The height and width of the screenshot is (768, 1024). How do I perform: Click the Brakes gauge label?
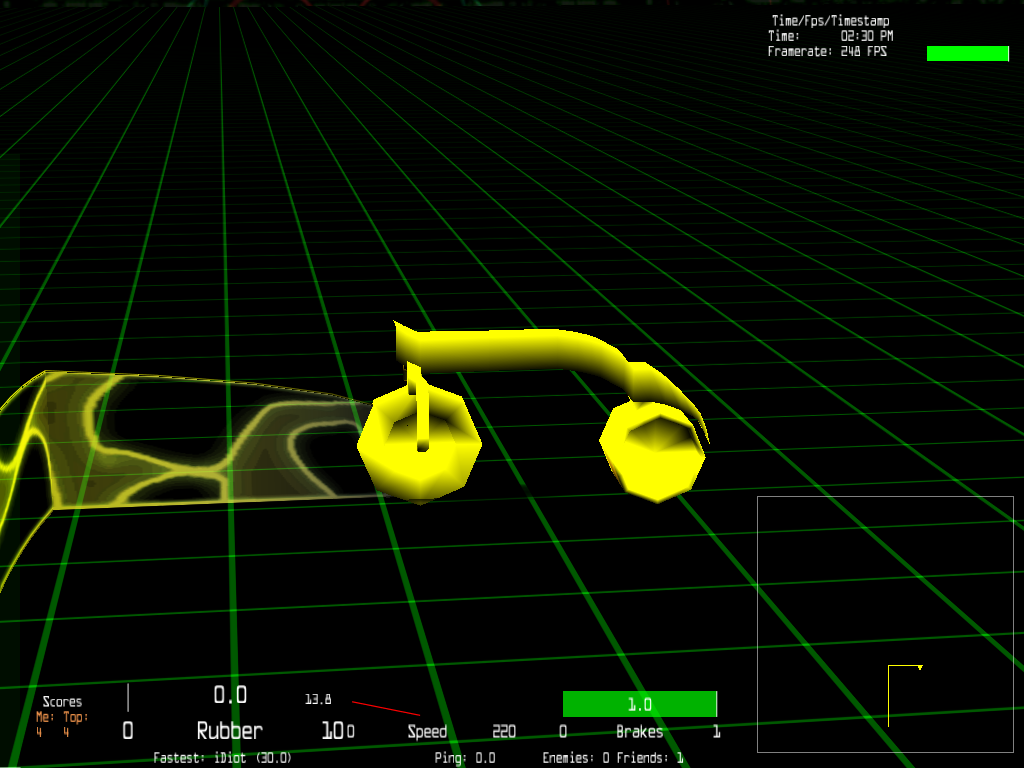[639, 732]
